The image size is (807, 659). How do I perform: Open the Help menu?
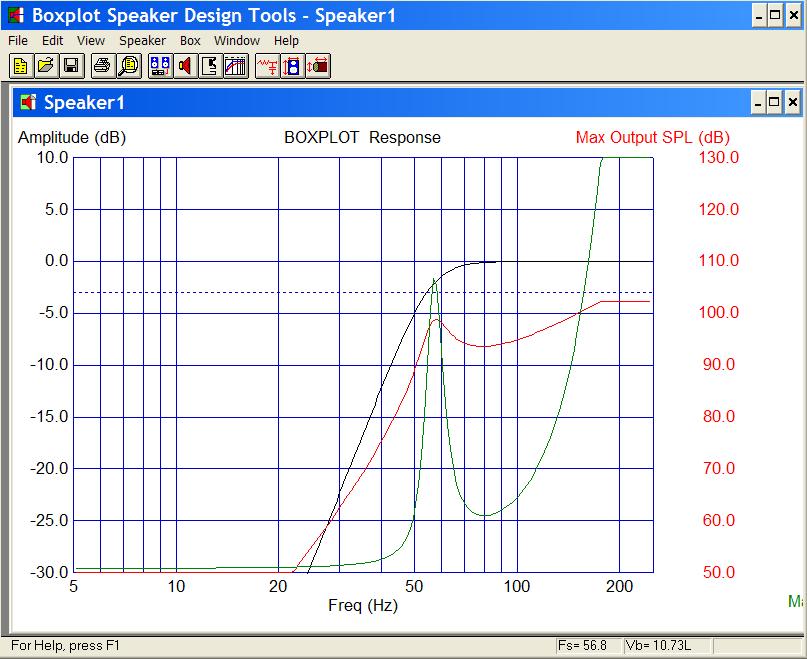click(x=286, y=40)
